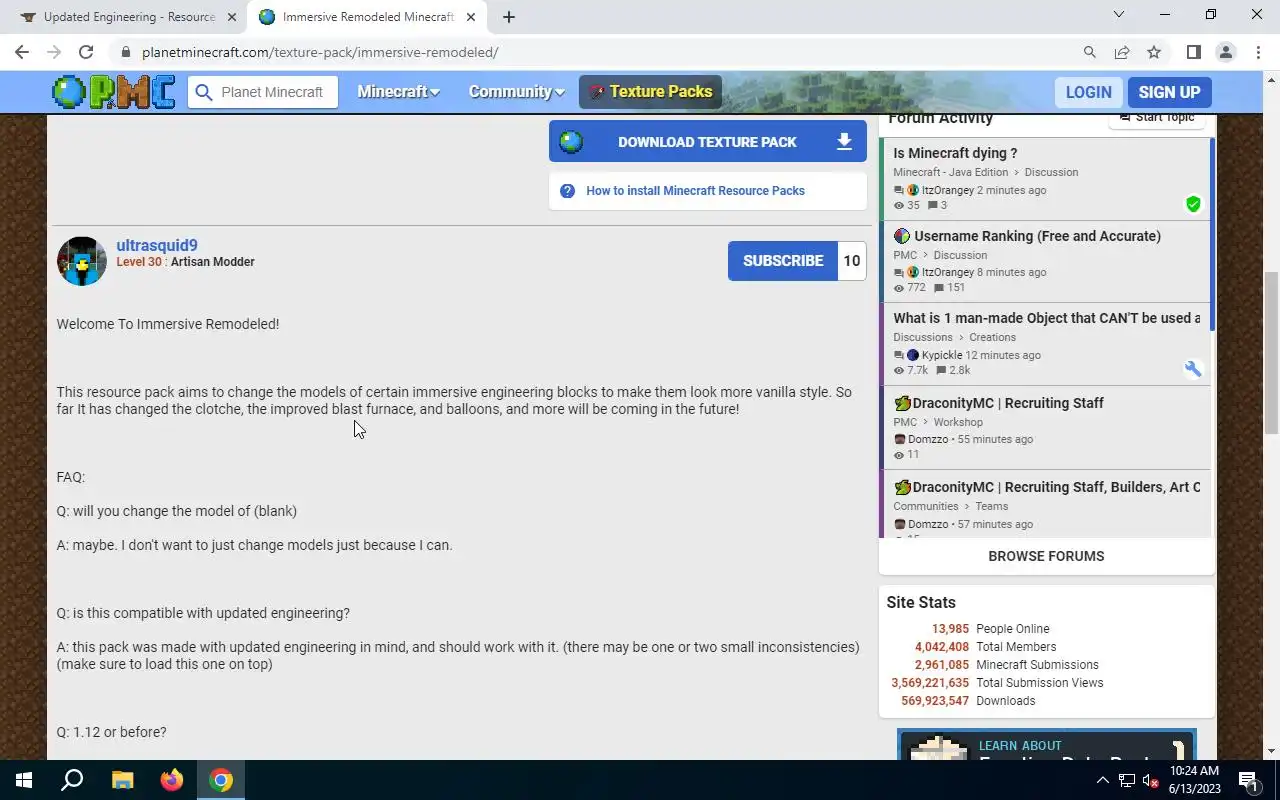The width and height of the screenshot is (1280, 800).
Task: Click Chrome icon in taskbar
Action: 221,780
